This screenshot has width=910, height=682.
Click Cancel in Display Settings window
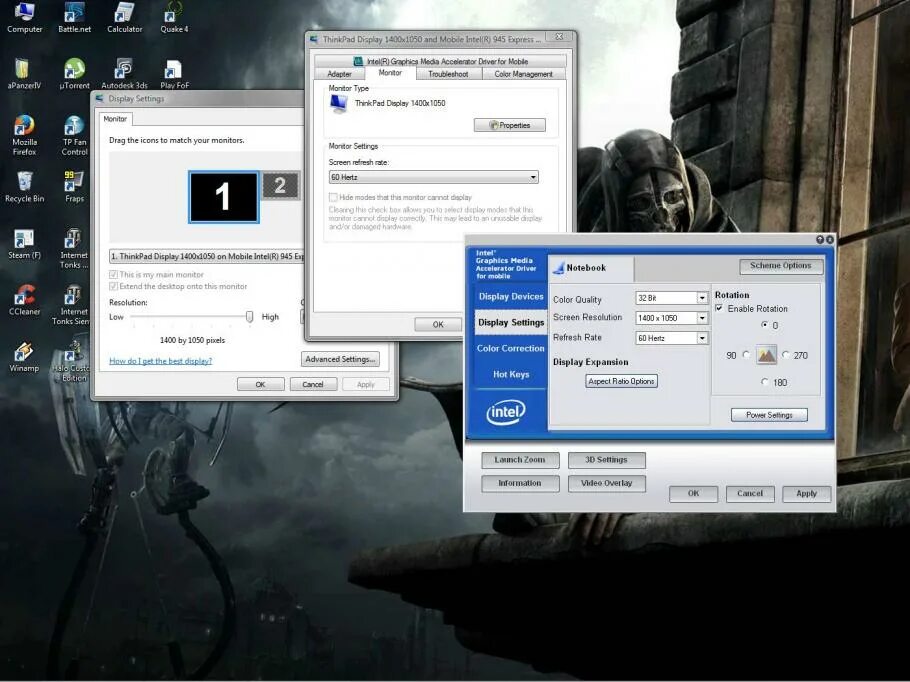point(313,384)
